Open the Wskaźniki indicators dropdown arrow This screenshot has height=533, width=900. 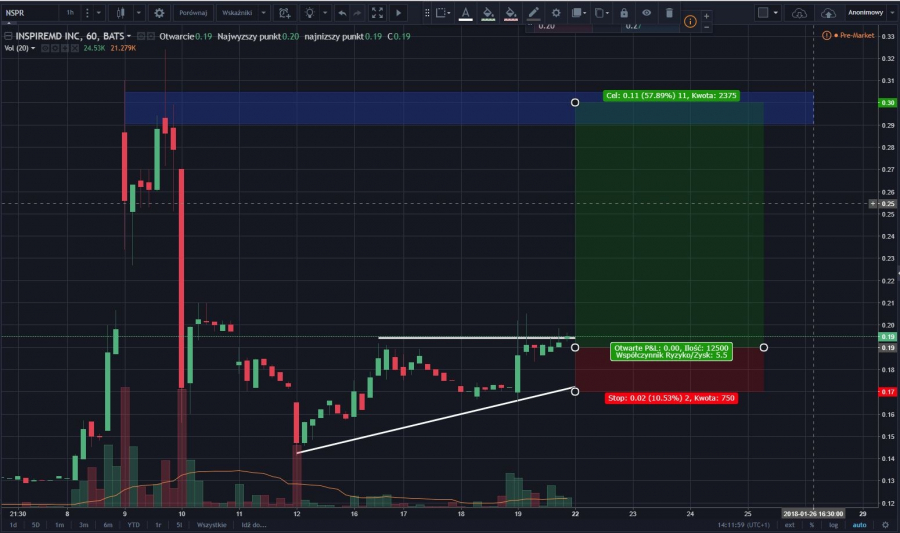click(263, 13)
